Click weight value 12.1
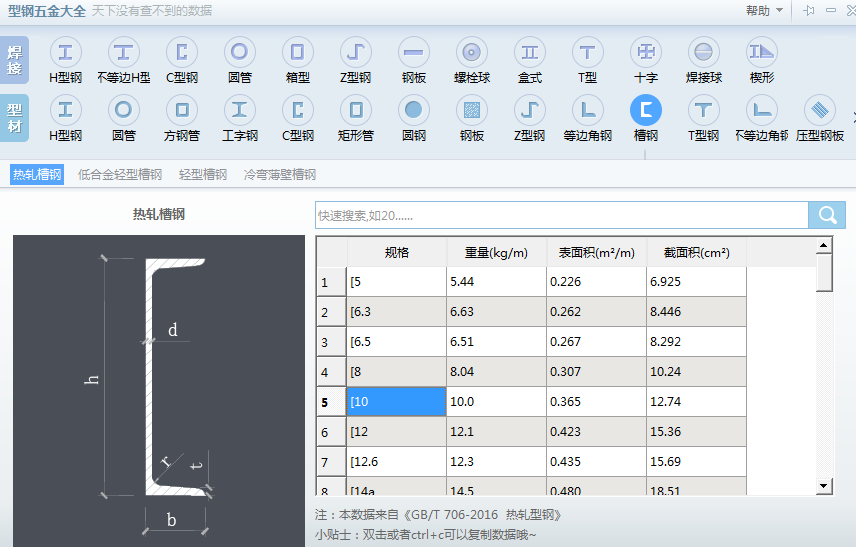The height and width of the screenshot is (547, 856). 496,432
